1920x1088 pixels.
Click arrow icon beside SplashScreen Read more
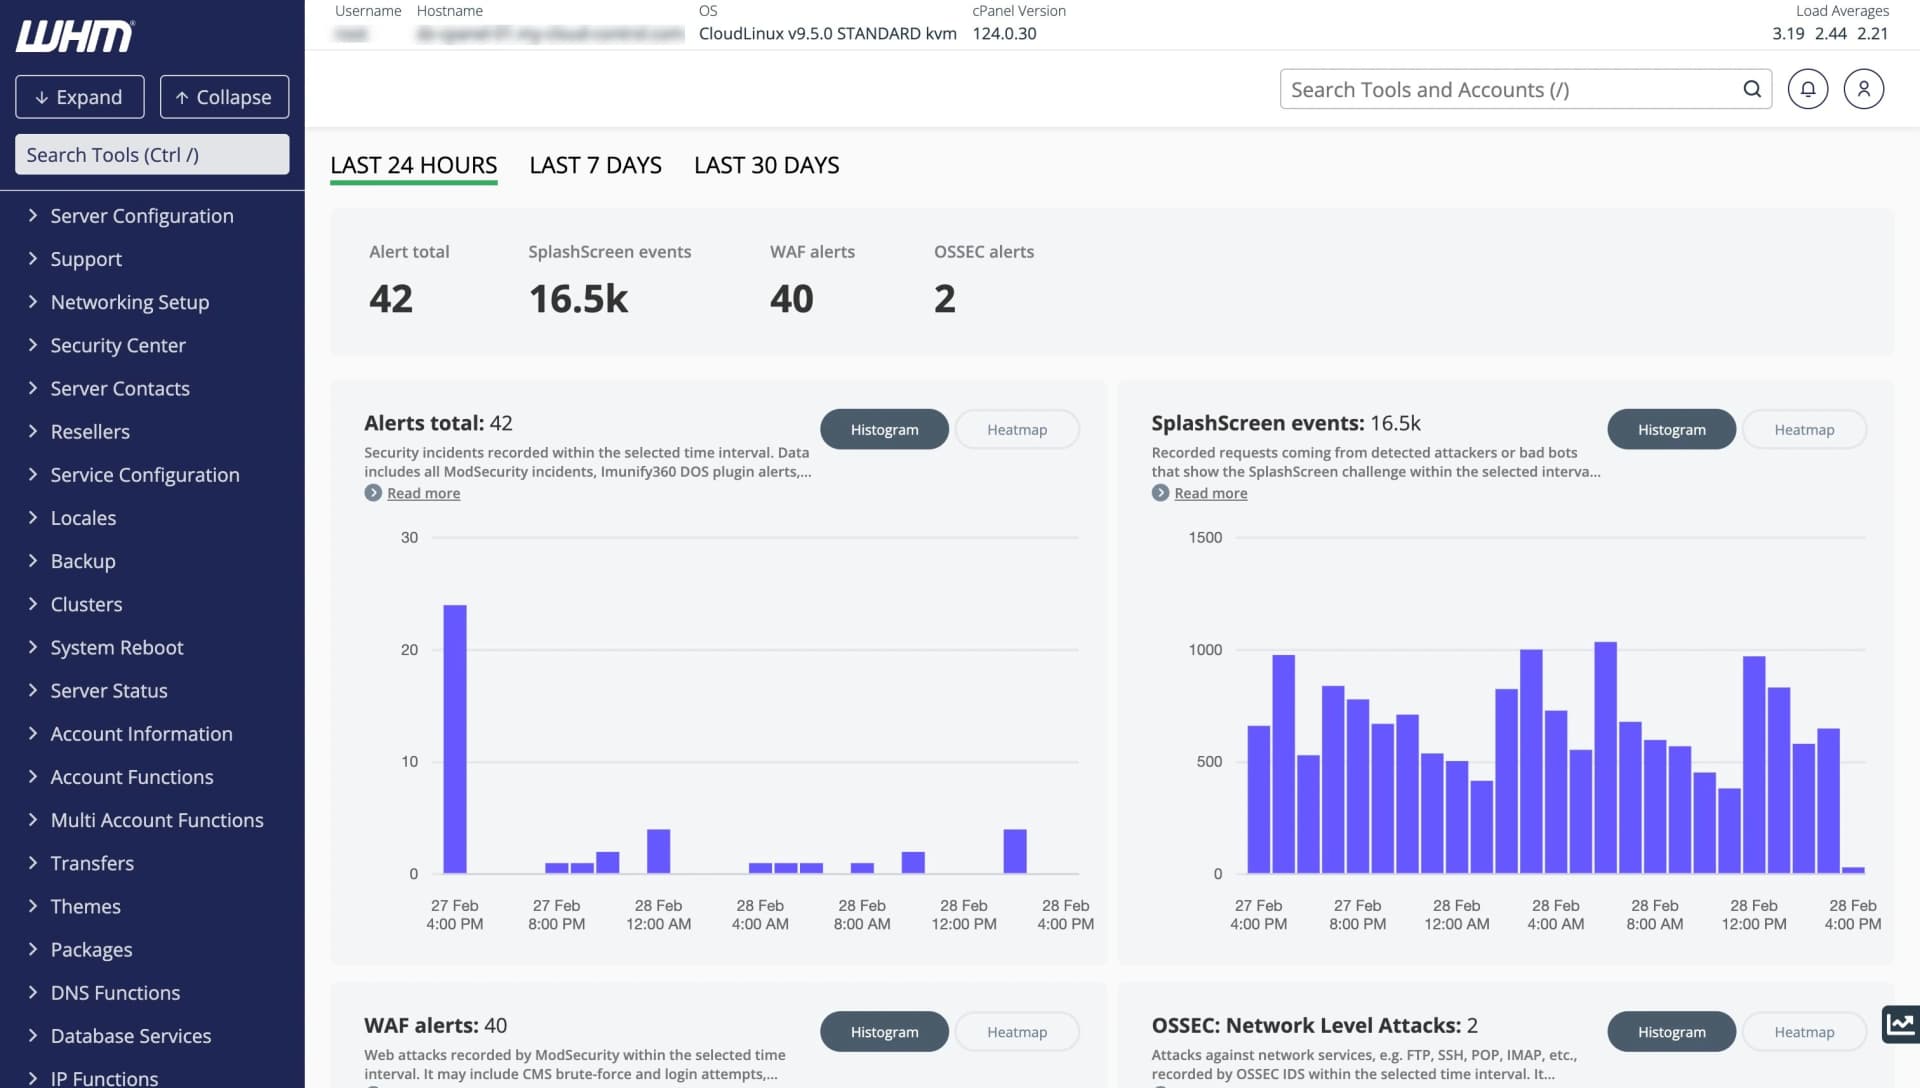[x=1160, y=493]
